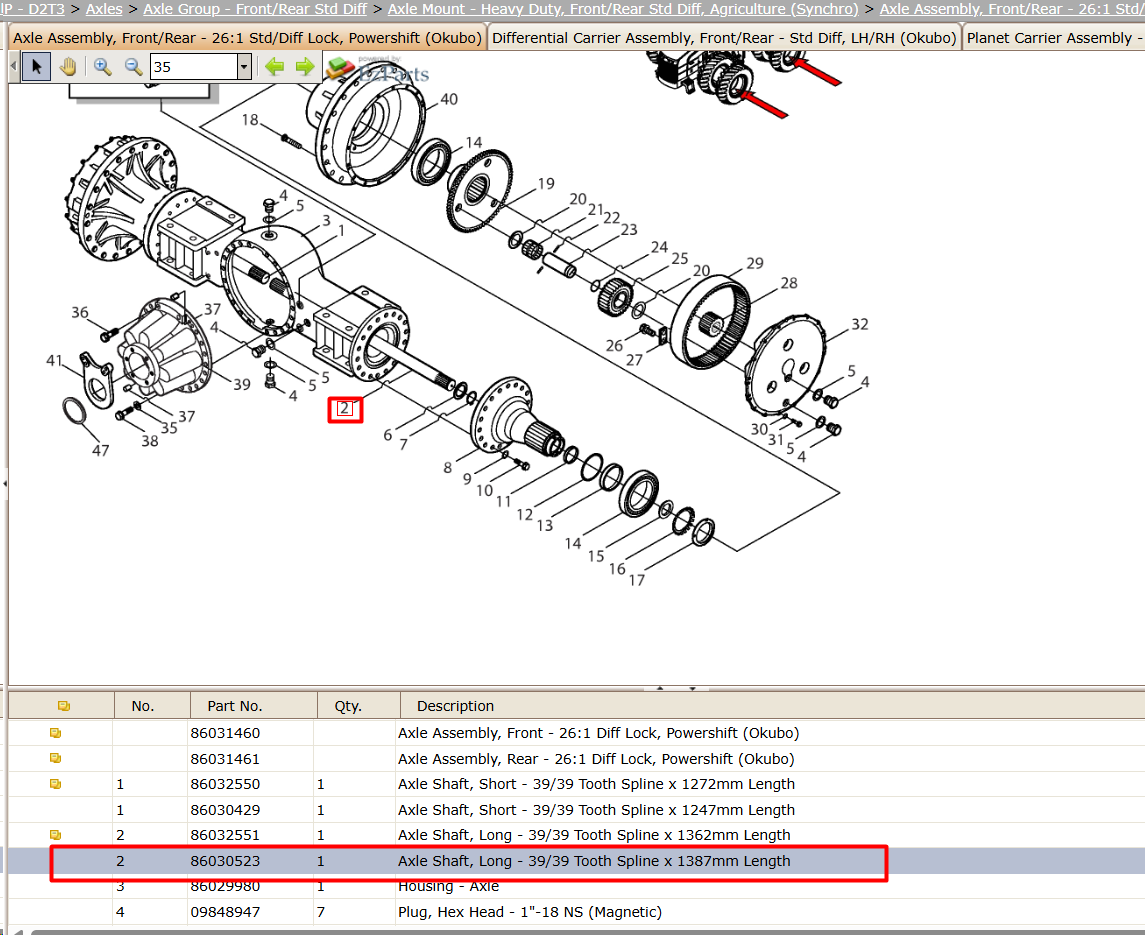This screenshot has width=1145, height=935.
Task: Open the note icon for part 86032551
Action: click(55, 835)
